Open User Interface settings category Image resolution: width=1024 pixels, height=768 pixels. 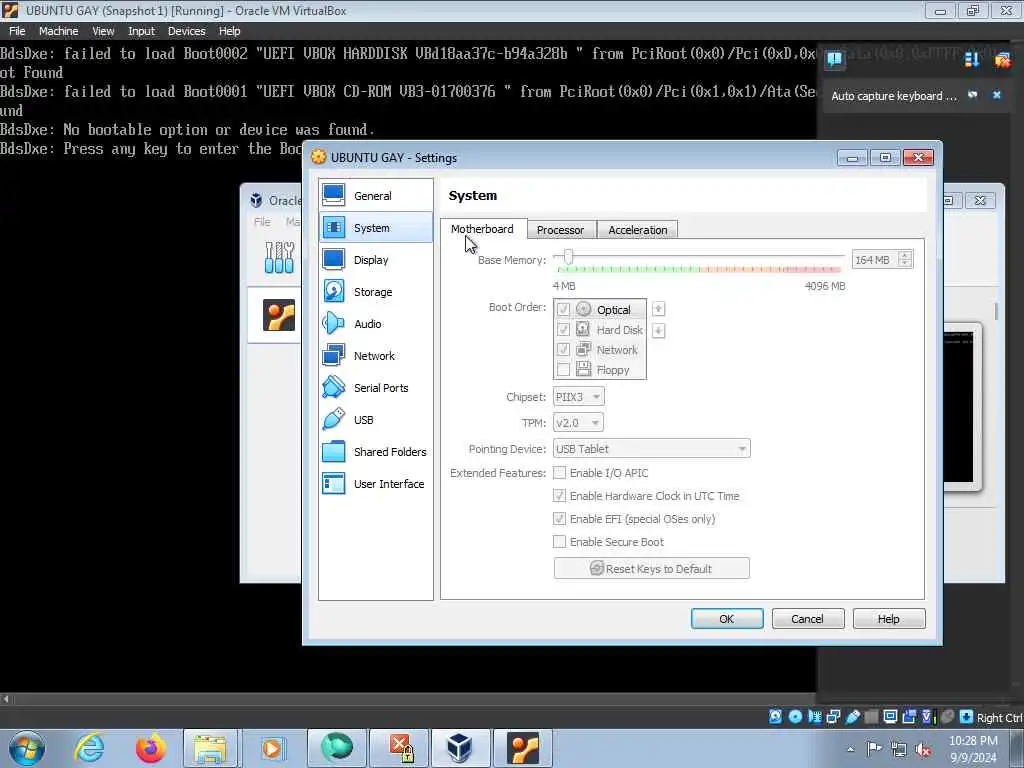[376, 483]
